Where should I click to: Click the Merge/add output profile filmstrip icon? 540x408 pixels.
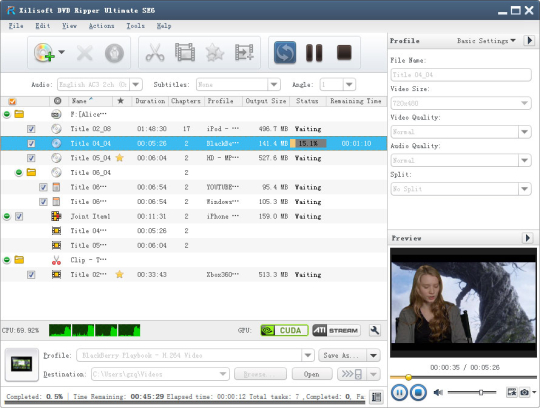(x=244, y=53)
